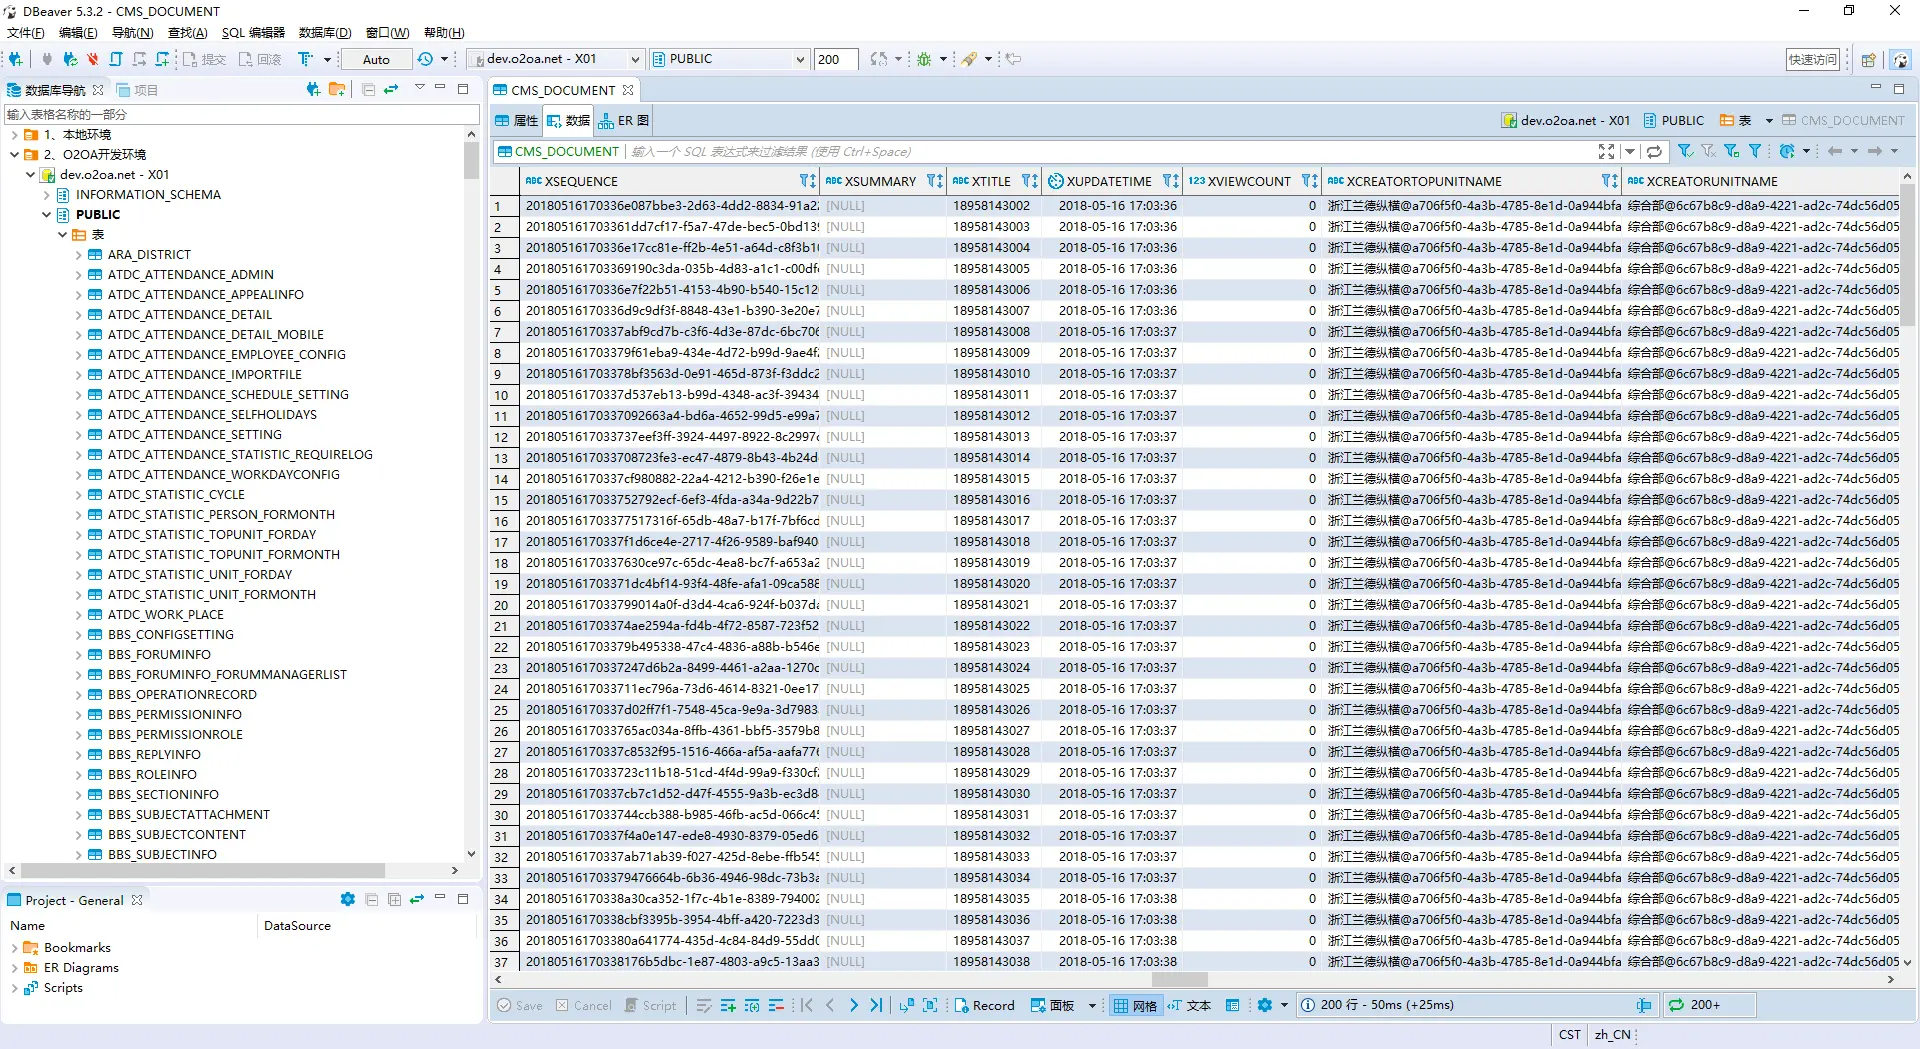Select the ATDC_WORK_PLACE table in tree
The width and height of the screenshot is (1920, 1049).
[165, 614]
